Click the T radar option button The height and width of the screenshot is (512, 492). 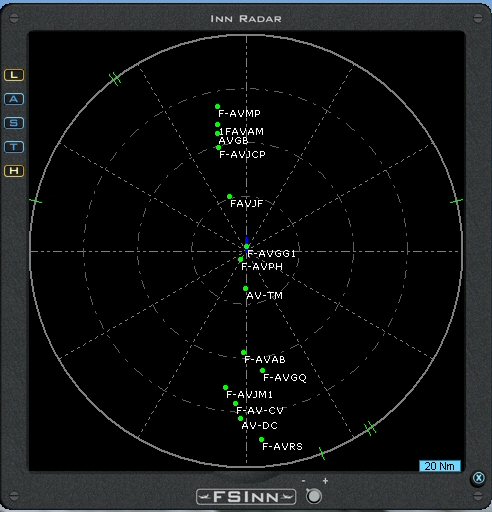tap(14, 147)
